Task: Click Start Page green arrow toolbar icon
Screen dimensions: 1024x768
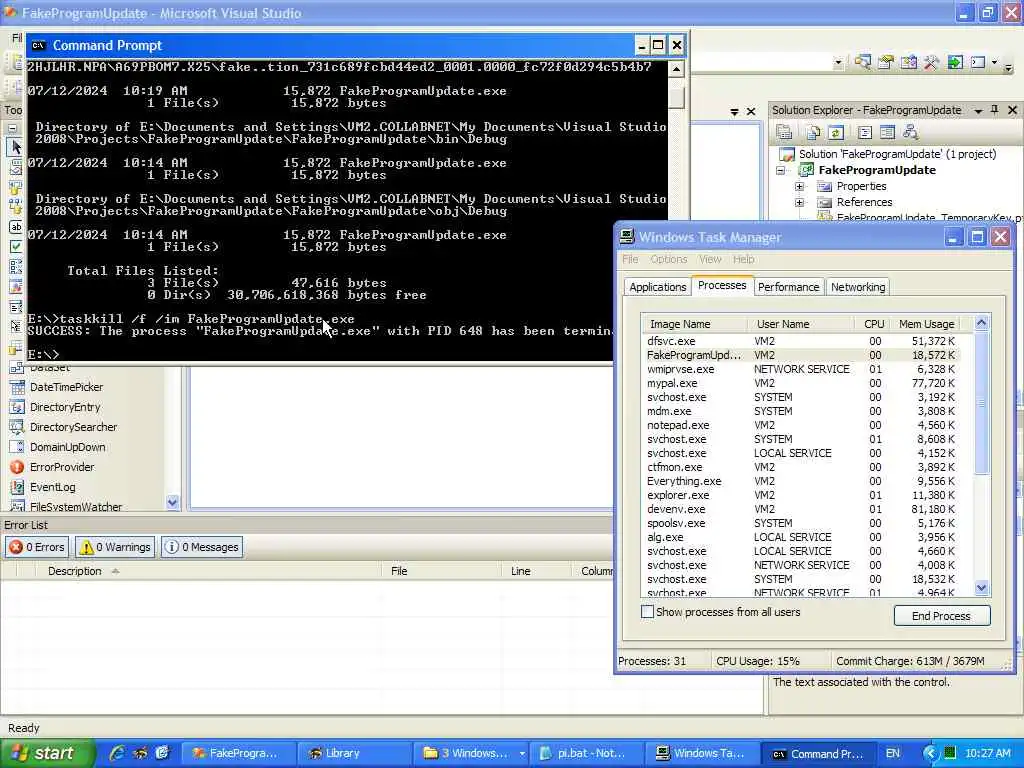Action: pyautogui.click(x=955, y=63)
